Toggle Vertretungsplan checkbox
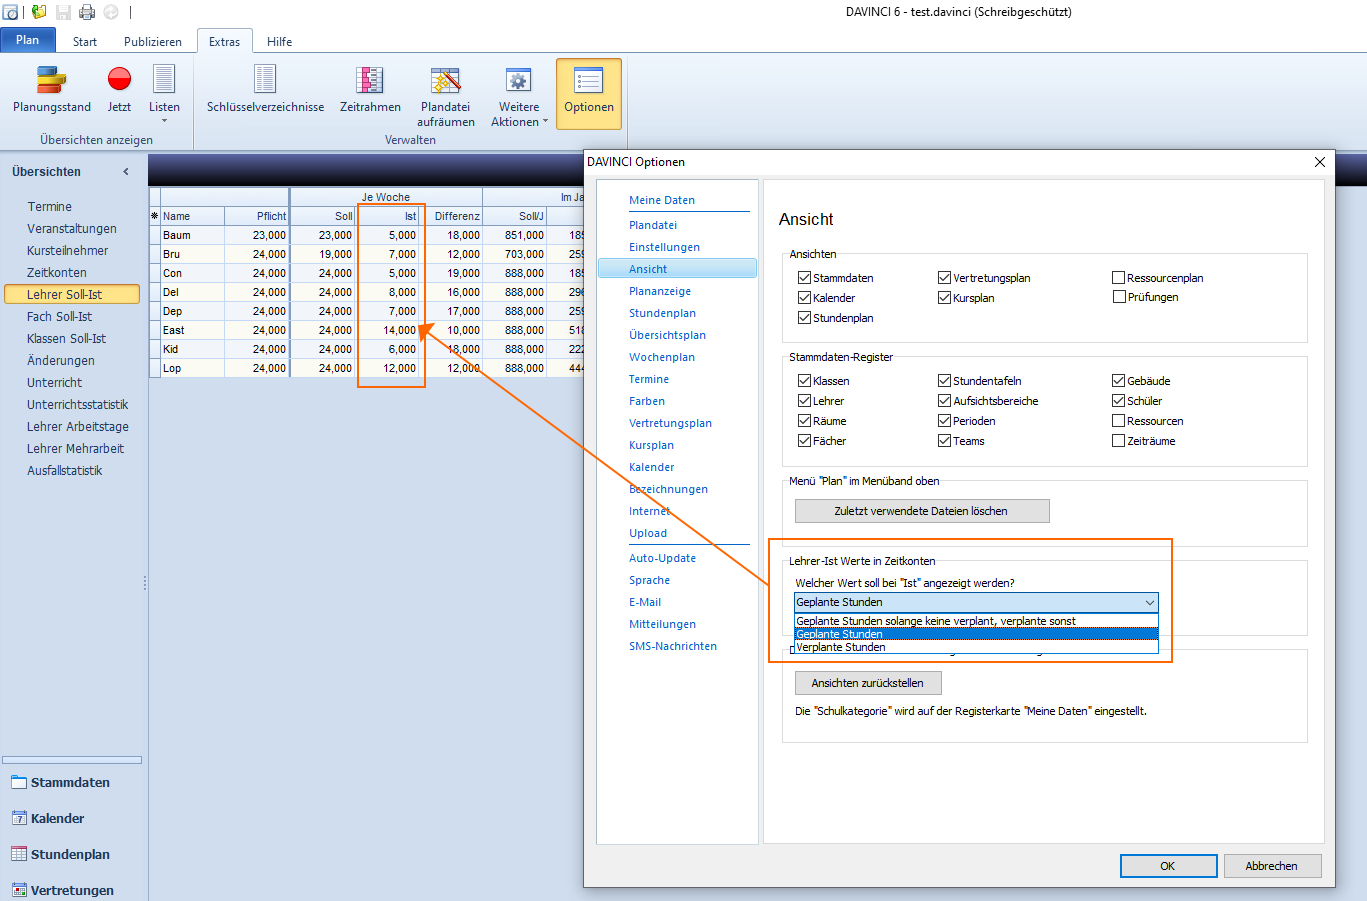Image resolution: width=1367 pixels, height=901 pixels. pyautogui.click(x=944, y=278)
